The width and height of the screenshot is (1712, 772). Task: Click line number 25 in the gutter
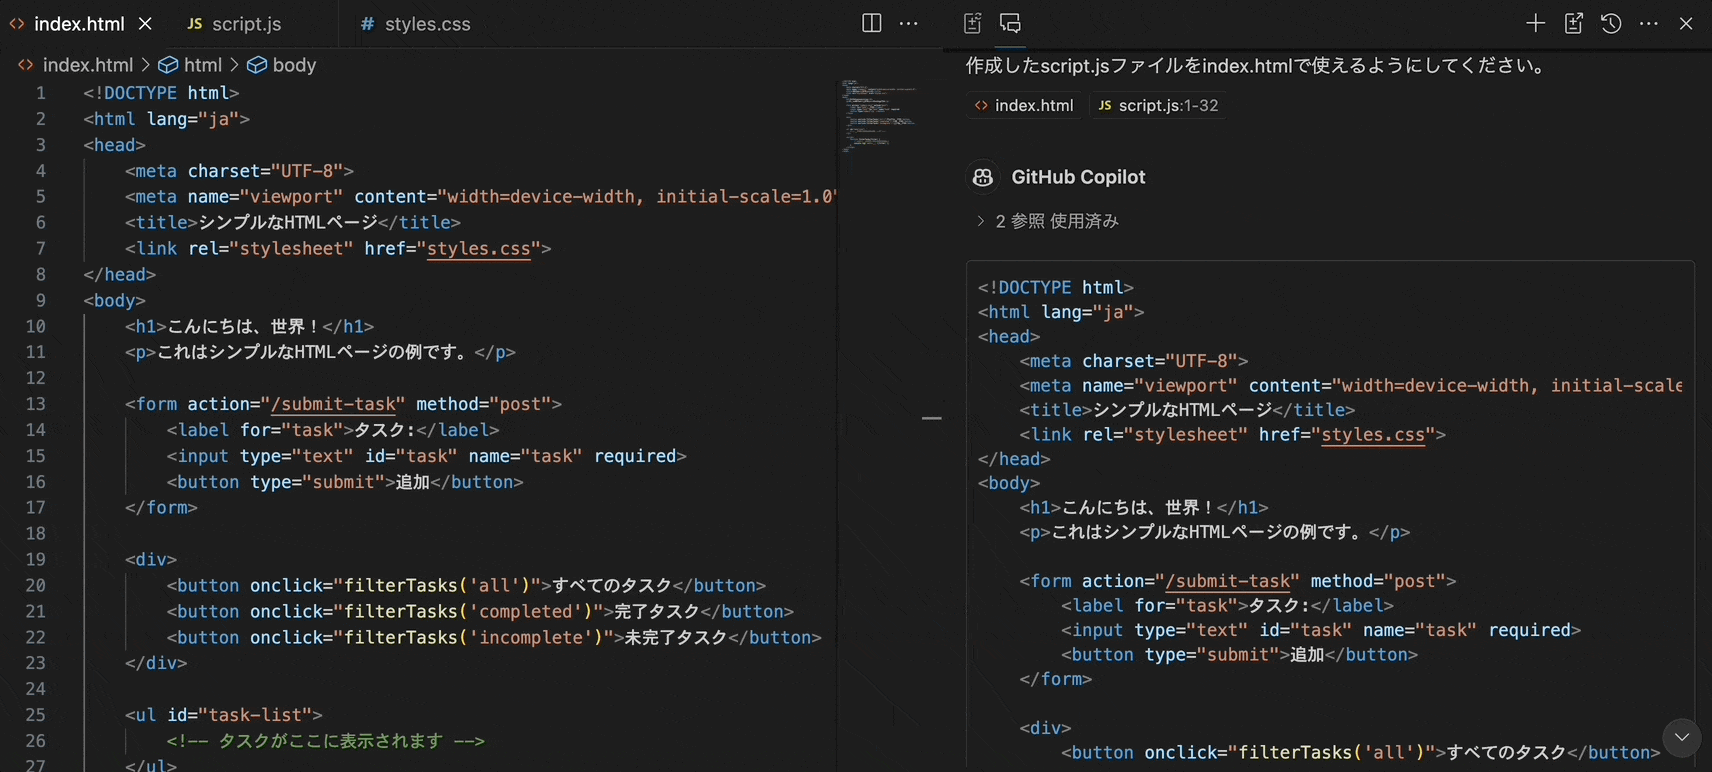36,715
